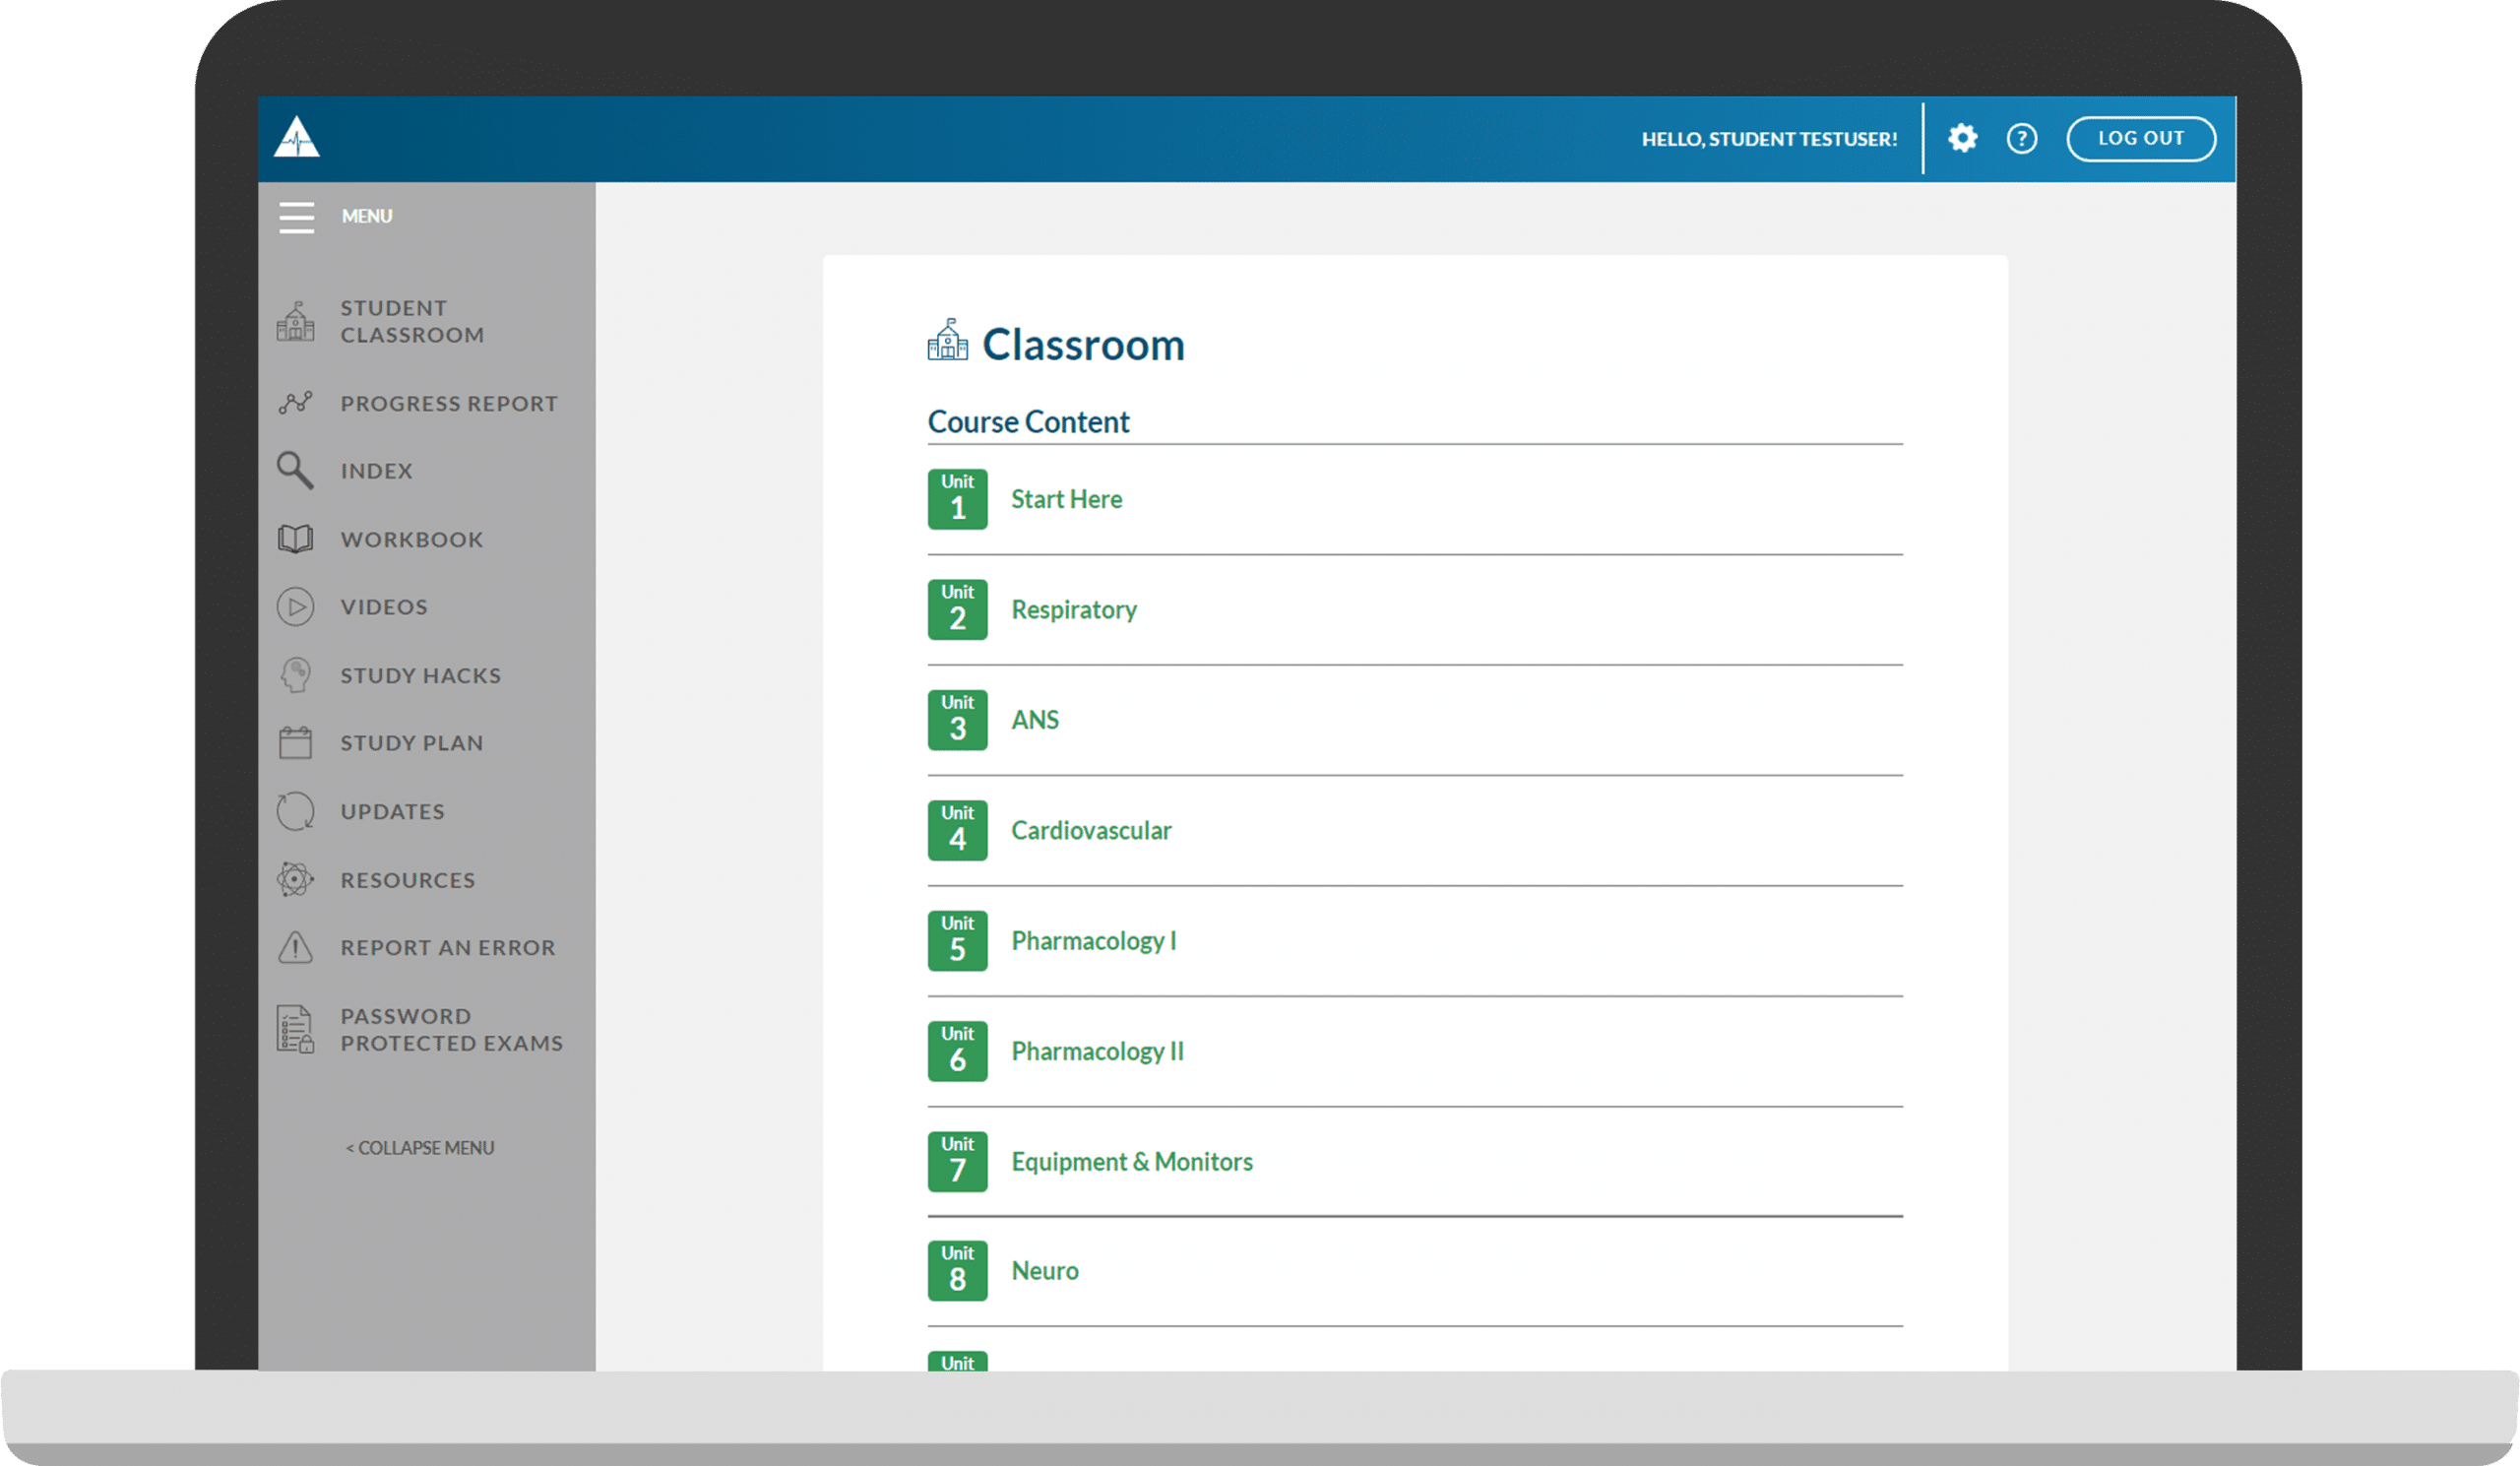Click the Student Classroom schoolhouse icon
The width and height of the screenshot is (2520, 1466).
click(295, 321)
